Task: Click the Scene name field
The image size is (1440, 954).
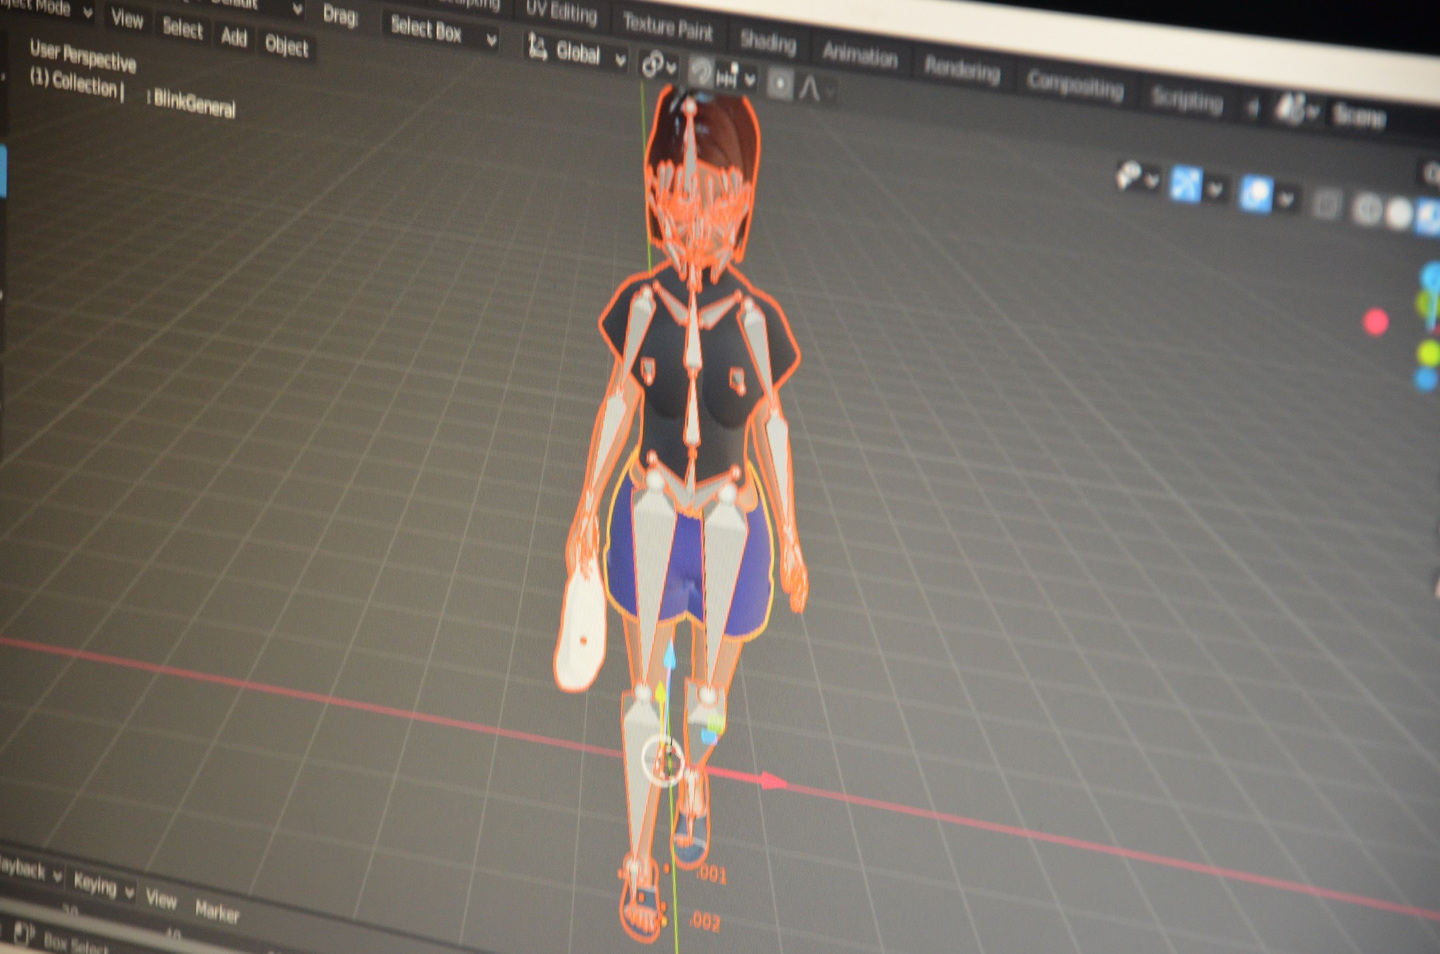Action: point(1380,118)
